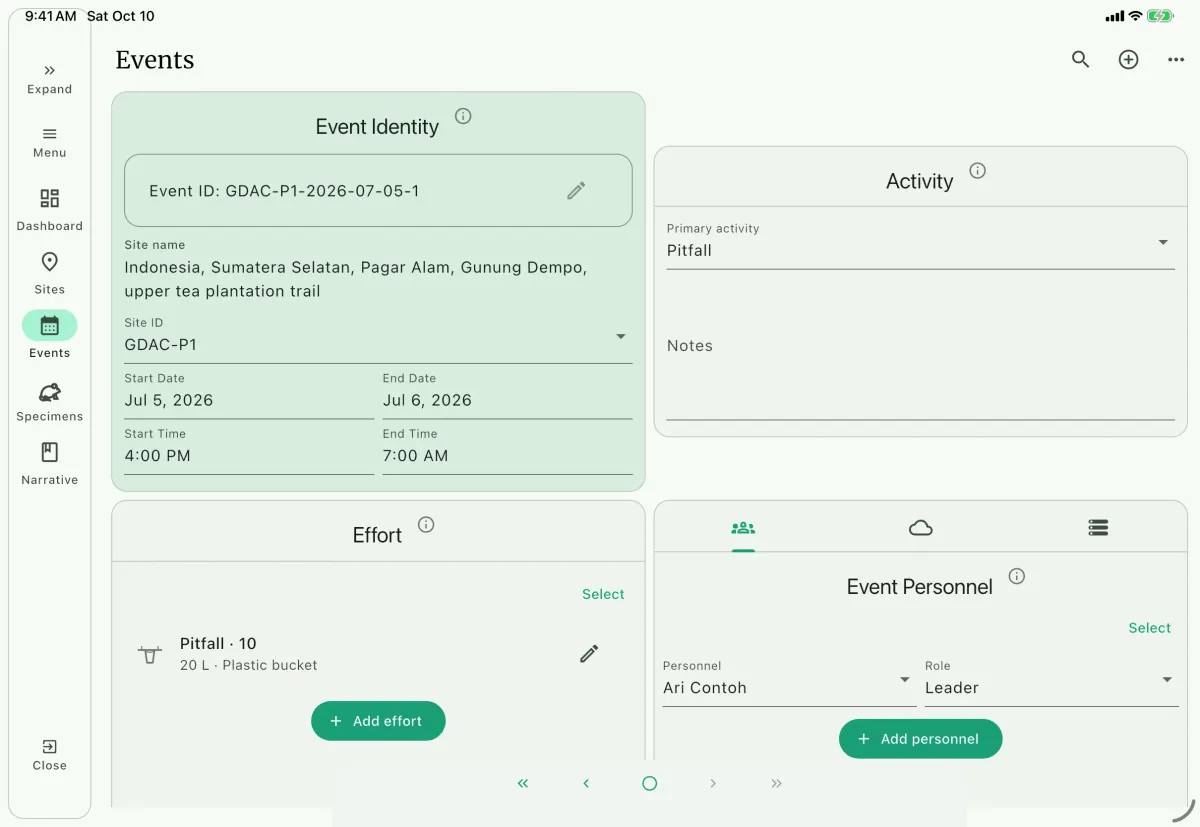
Task: Show info for the Activity card
Action: [978, 171]
